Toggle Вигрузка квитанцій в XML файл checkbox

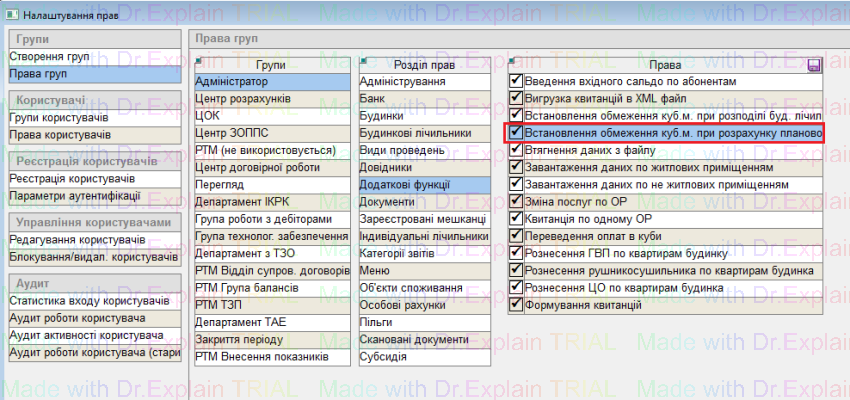click(x=516, y=98)
